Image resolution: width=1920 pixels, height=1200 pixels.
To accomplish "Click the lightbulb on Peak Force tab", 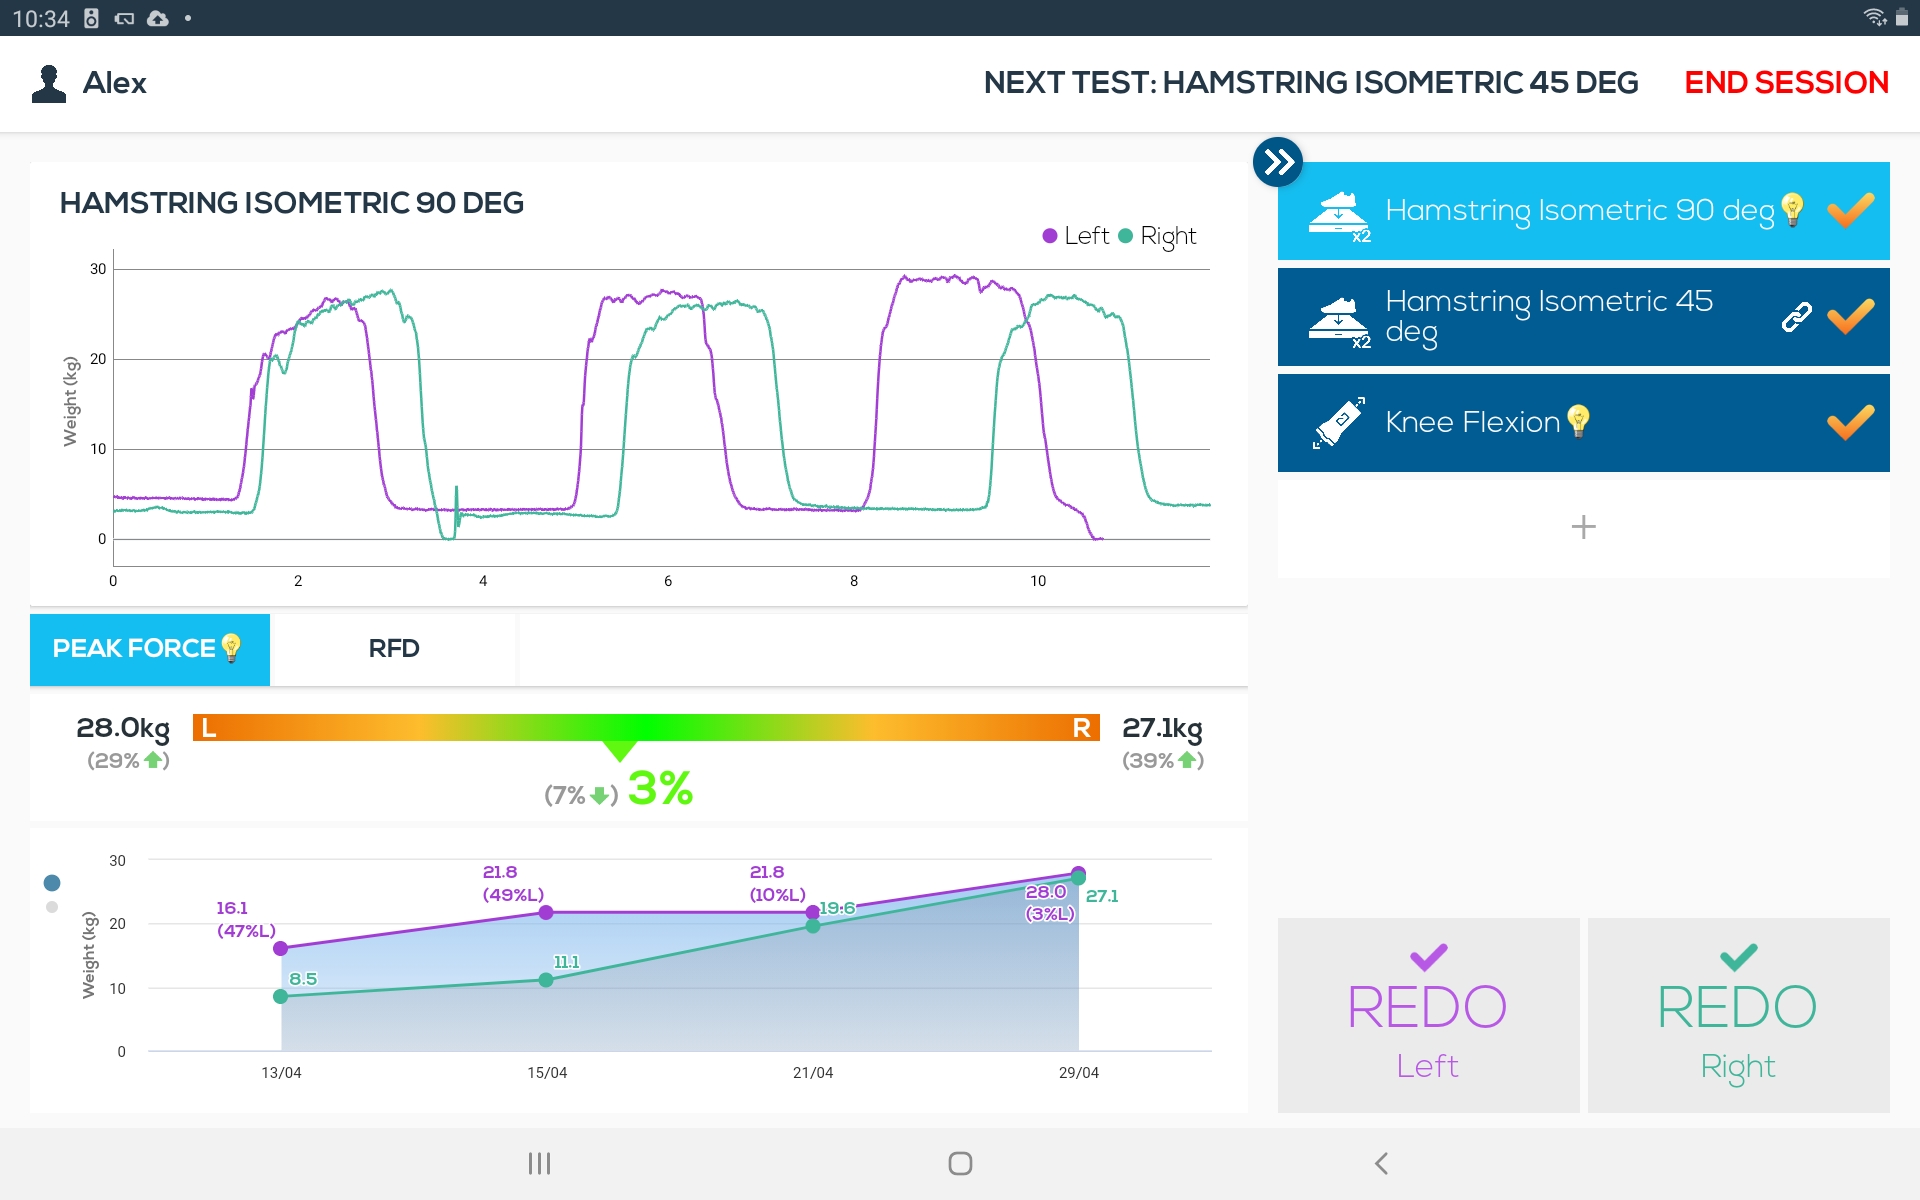I will click(232, 648).
